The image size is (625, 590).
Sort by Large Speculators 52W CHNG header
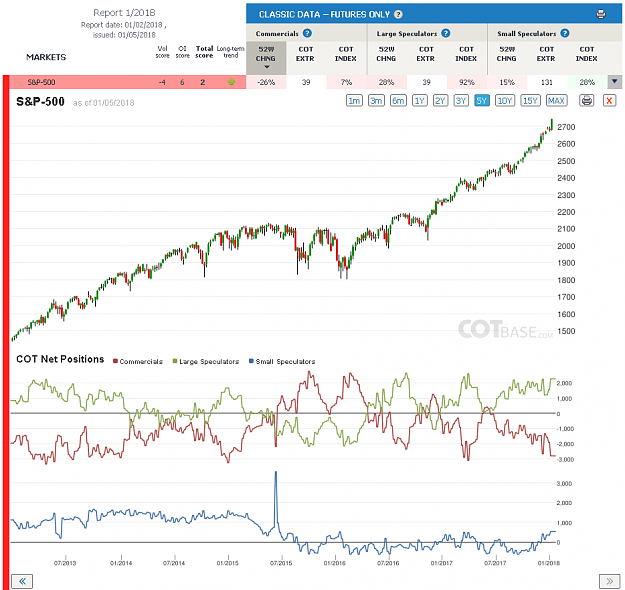click(387, 54)
